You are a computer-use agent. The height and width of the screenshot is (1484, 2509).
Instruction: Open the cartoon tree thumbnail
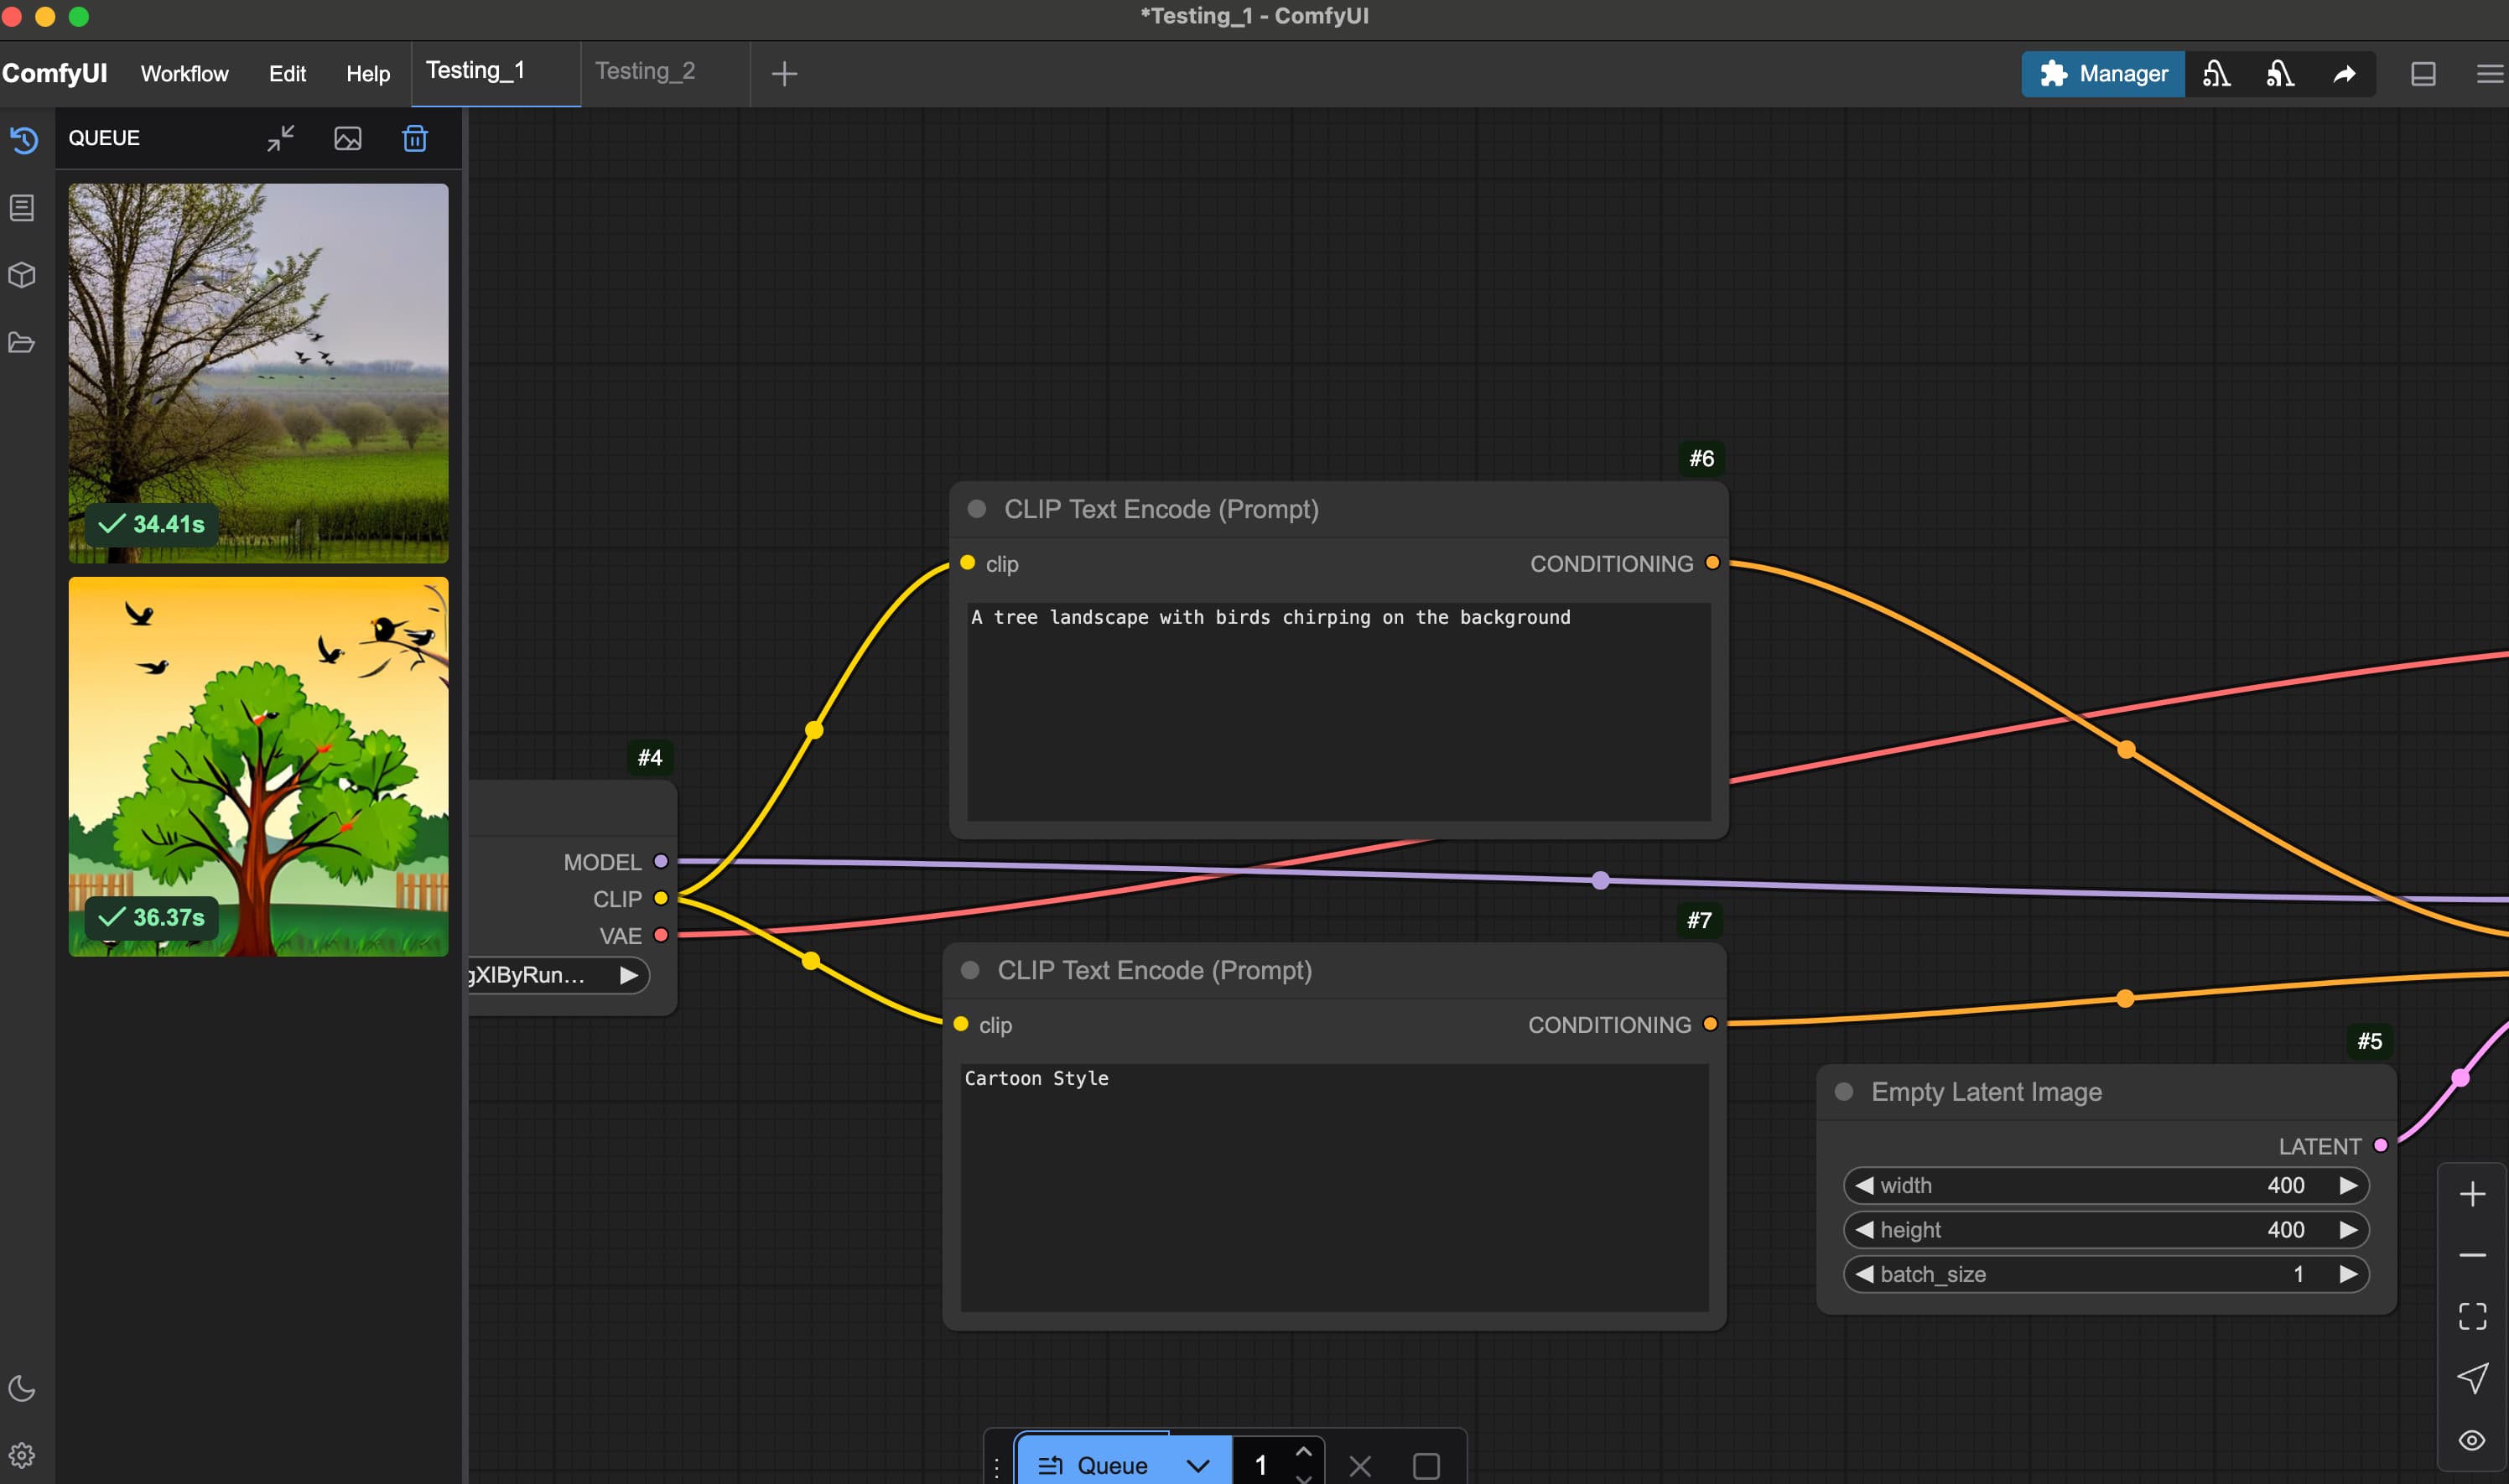(x=258, y=766)
